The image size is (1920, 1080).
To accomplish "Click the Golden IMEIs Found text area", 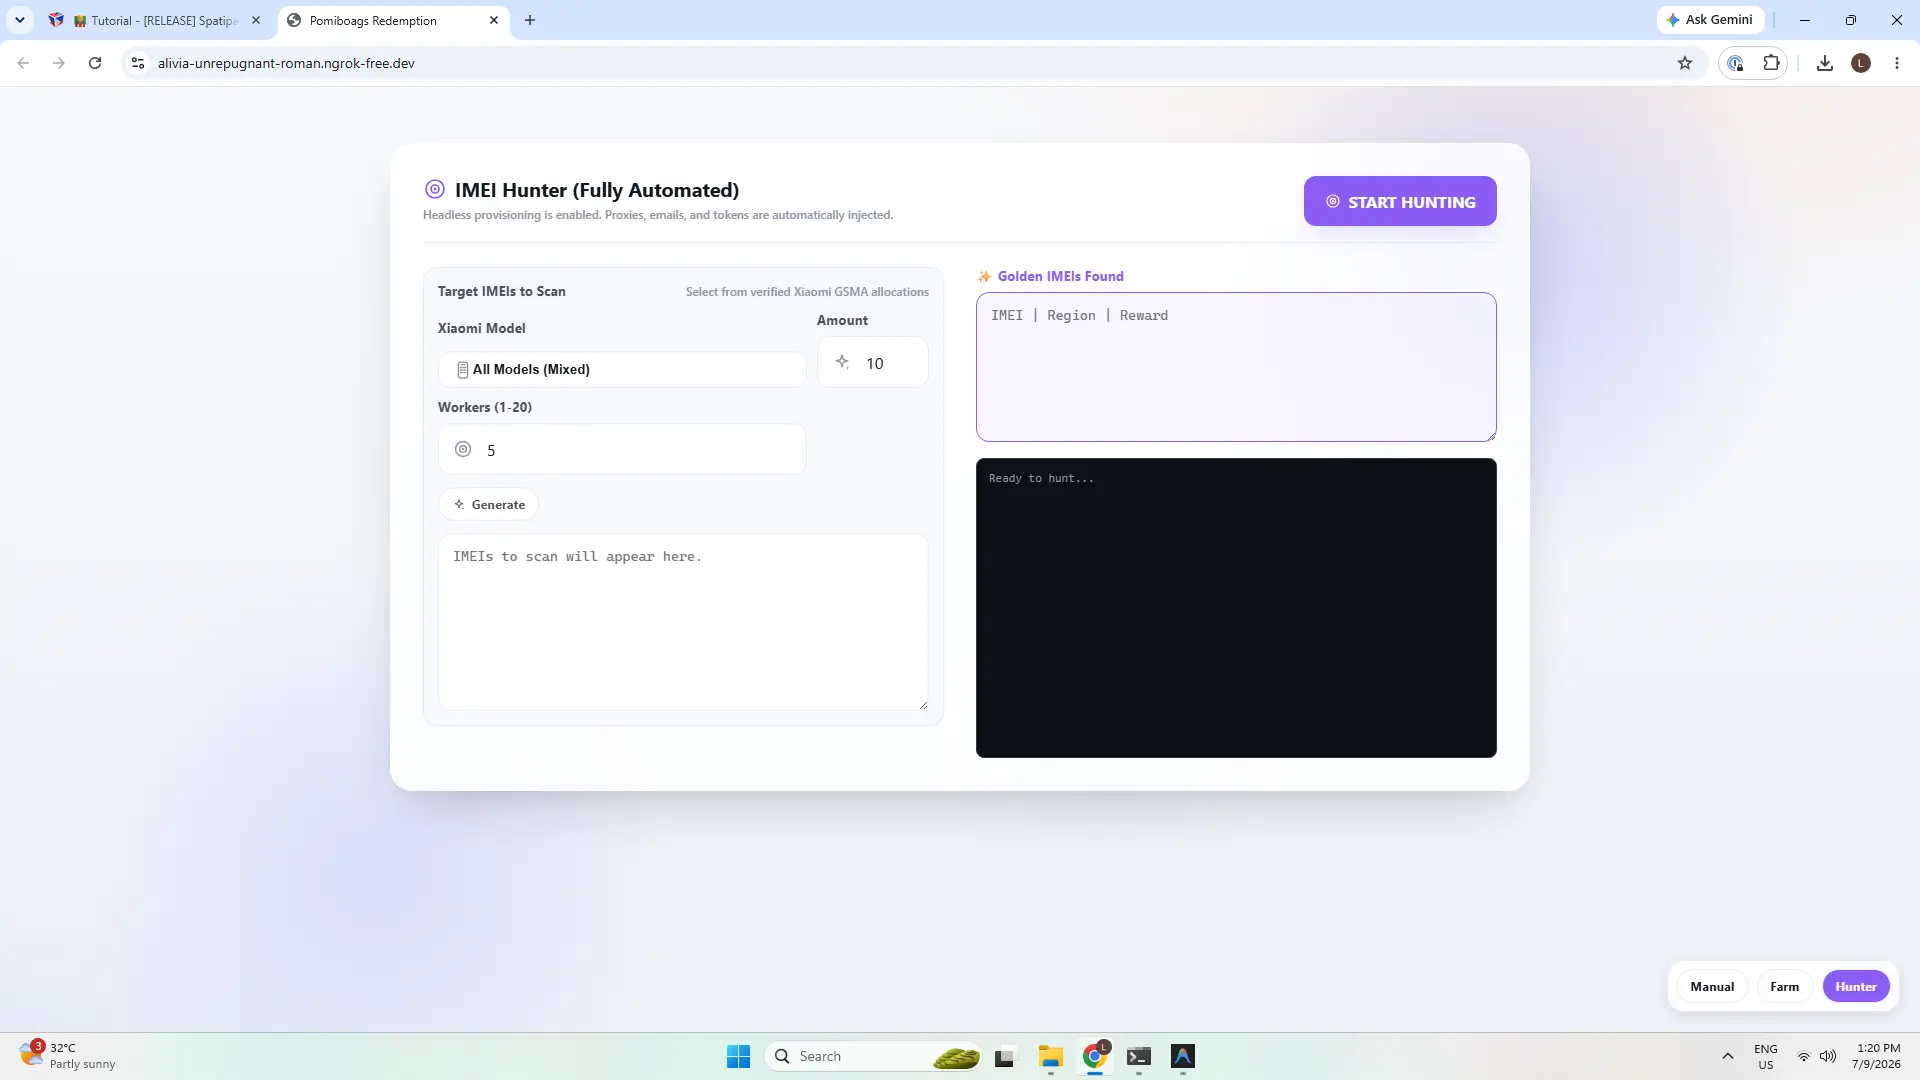I will 1236,366.
